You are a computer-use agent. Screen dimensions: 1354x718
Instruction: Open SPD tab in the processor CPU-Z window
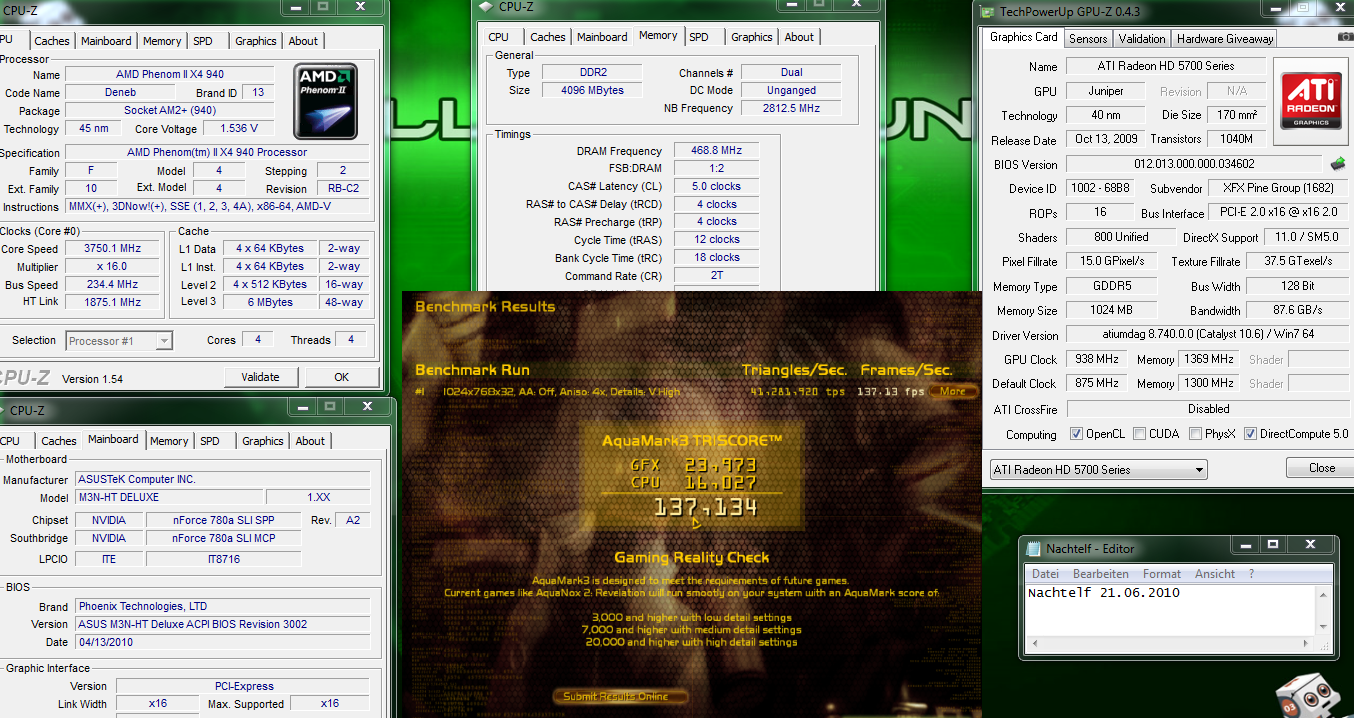pos(203,41)
